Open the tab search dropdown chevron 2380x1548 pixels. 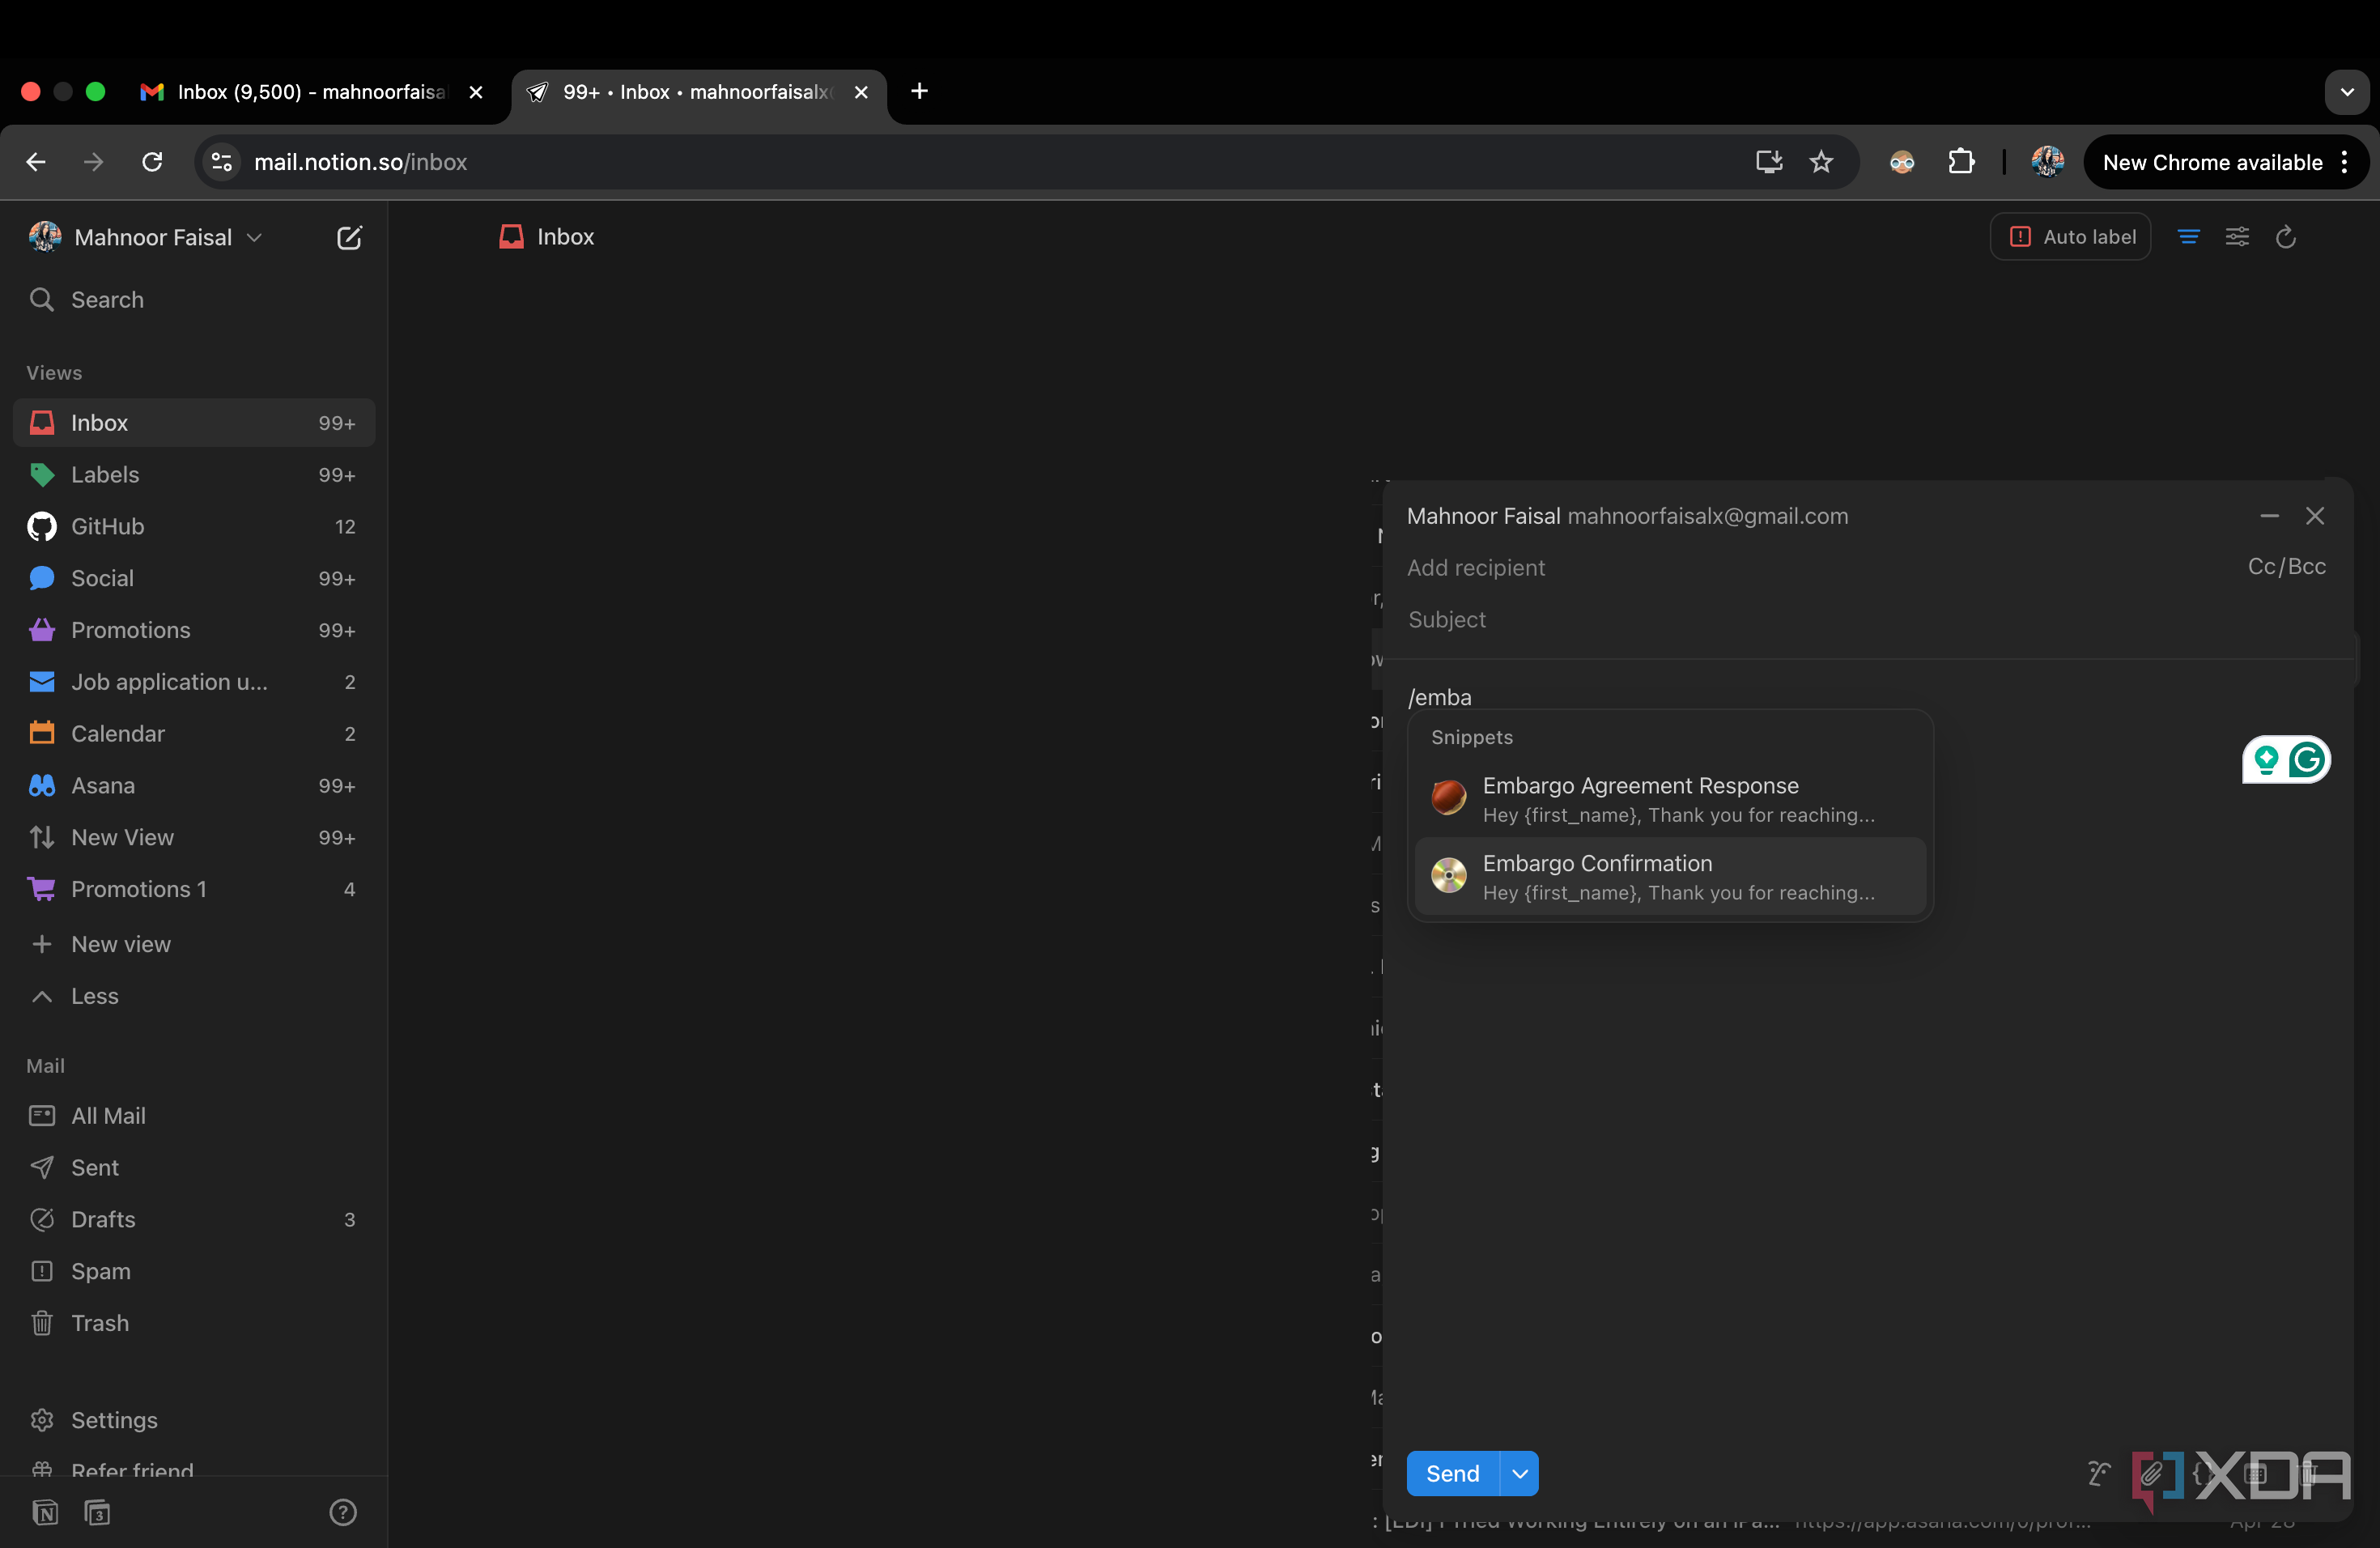[2346, 92]
